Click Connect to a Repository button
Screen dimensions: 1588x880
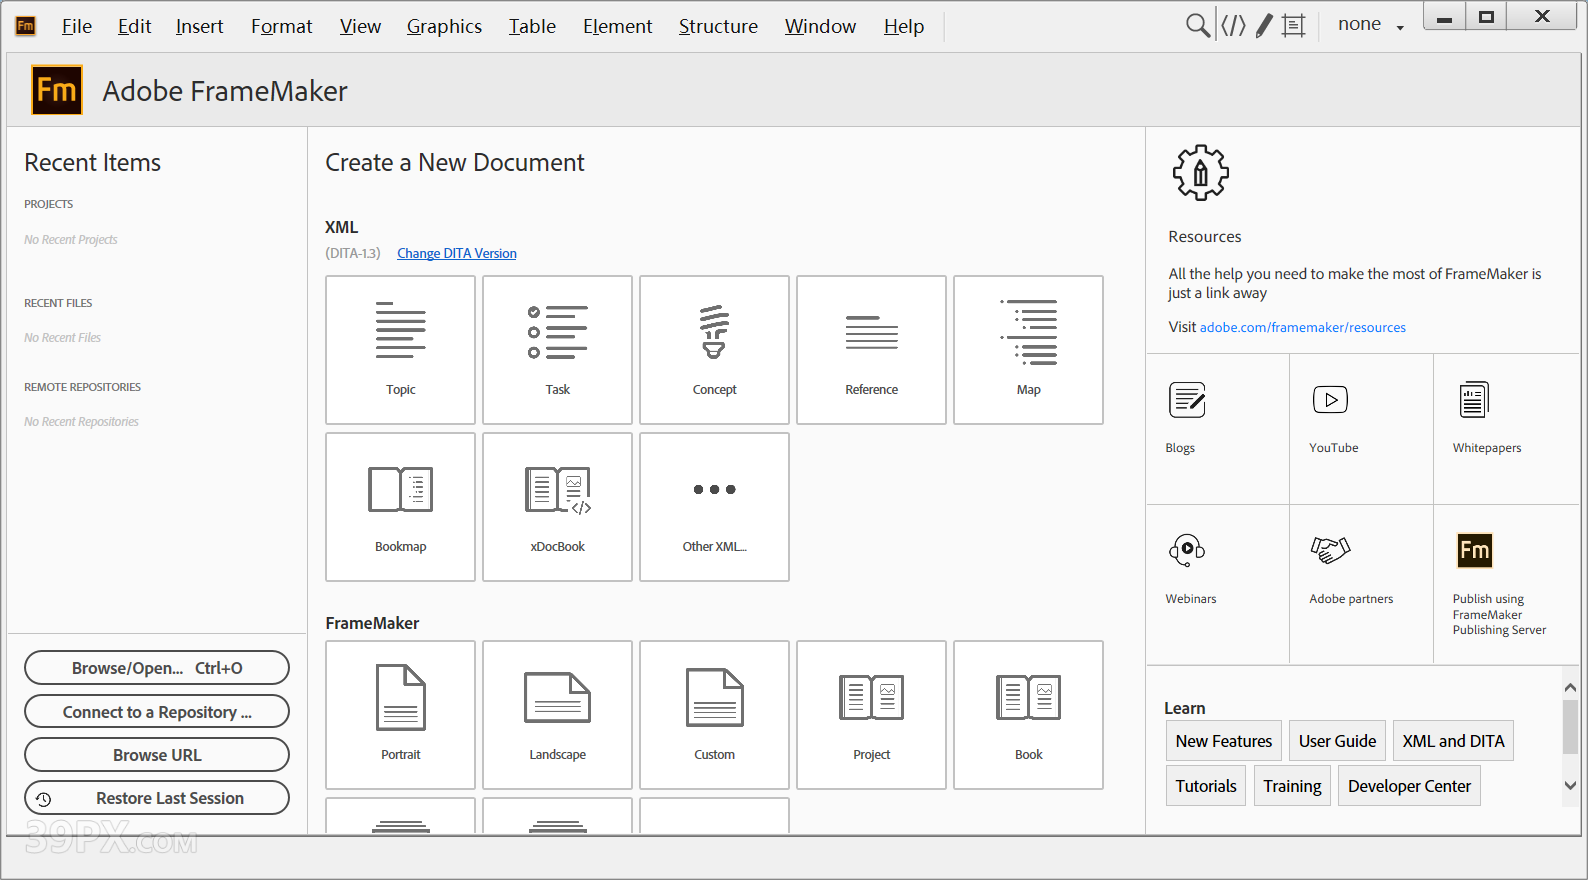click(157, 711)
